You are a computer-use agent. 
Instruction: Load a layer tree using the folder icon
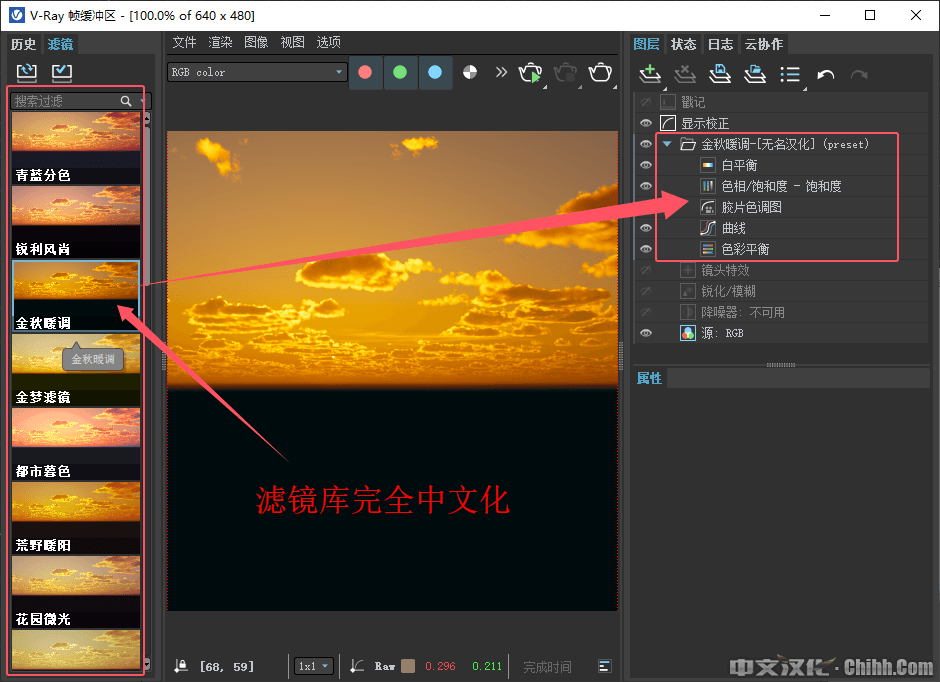pyautogui.click(x=757, y=74)
